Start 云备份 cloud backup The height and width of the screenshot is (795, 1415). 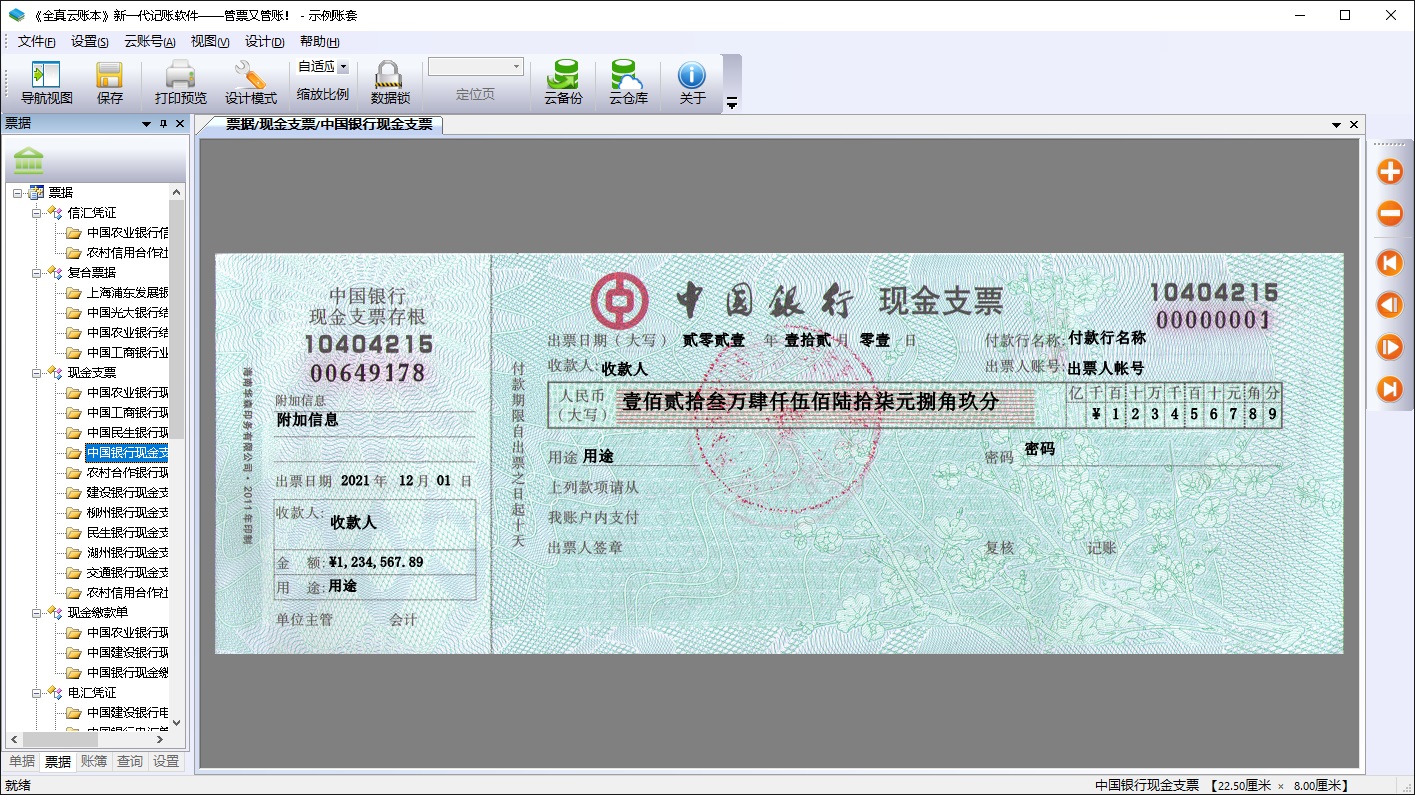[564, 83]
